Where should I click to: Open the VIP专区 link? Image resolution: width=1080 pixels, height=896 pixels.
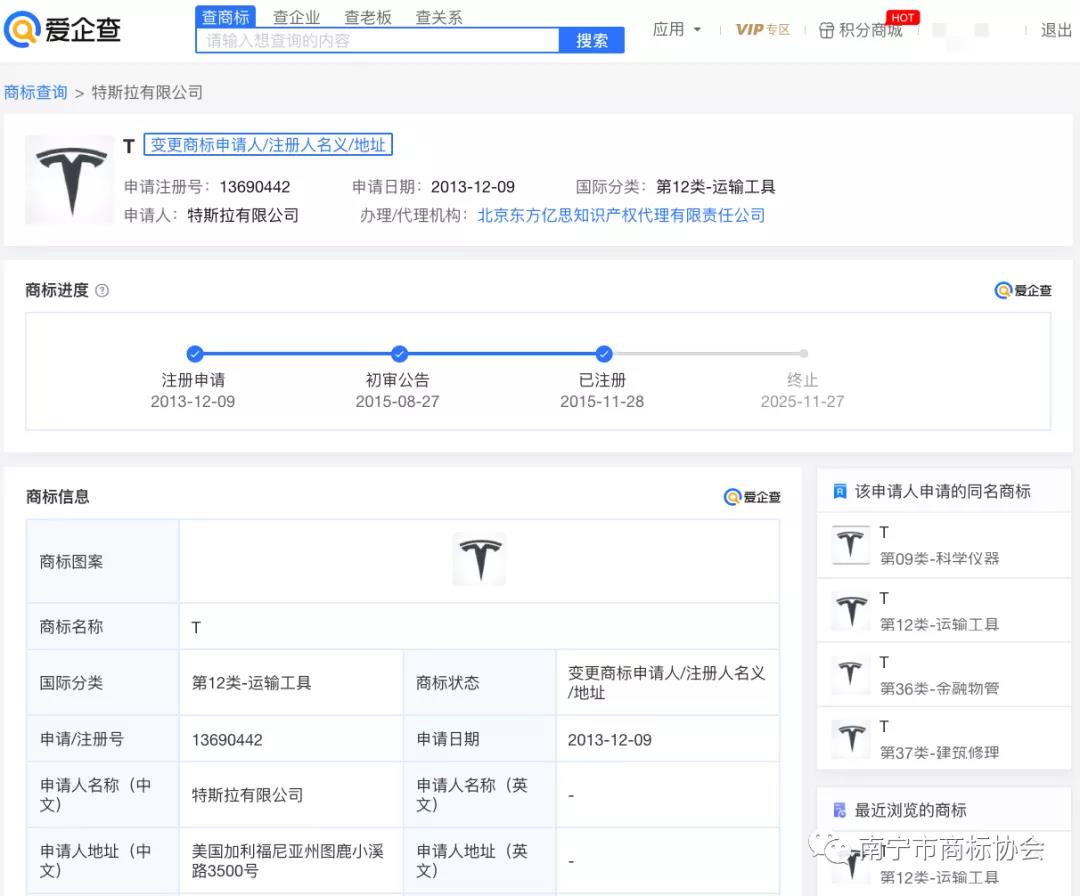coord(762,30)
